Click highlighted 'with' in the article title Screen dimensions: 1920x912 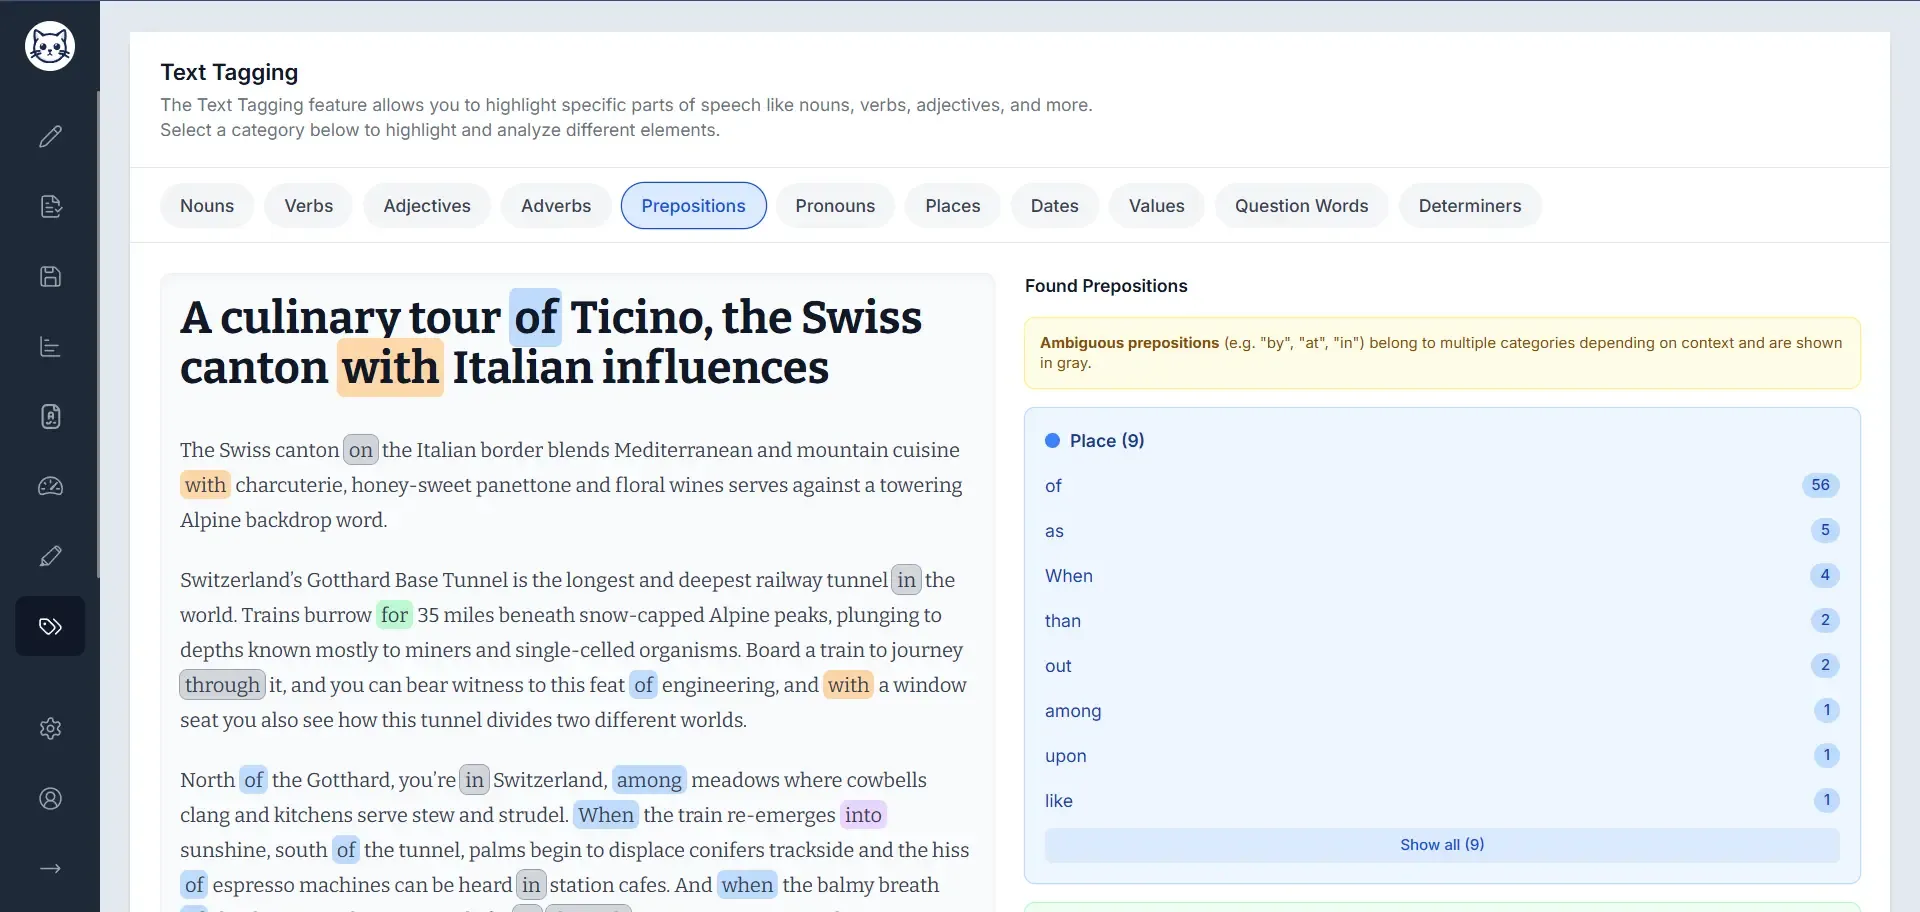point(390,368)
